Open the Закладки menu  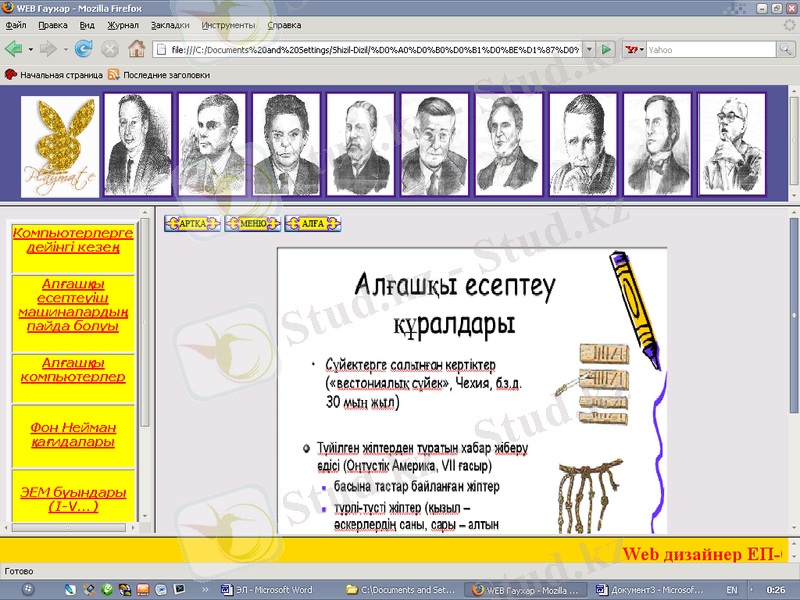[x=170, y=24]
